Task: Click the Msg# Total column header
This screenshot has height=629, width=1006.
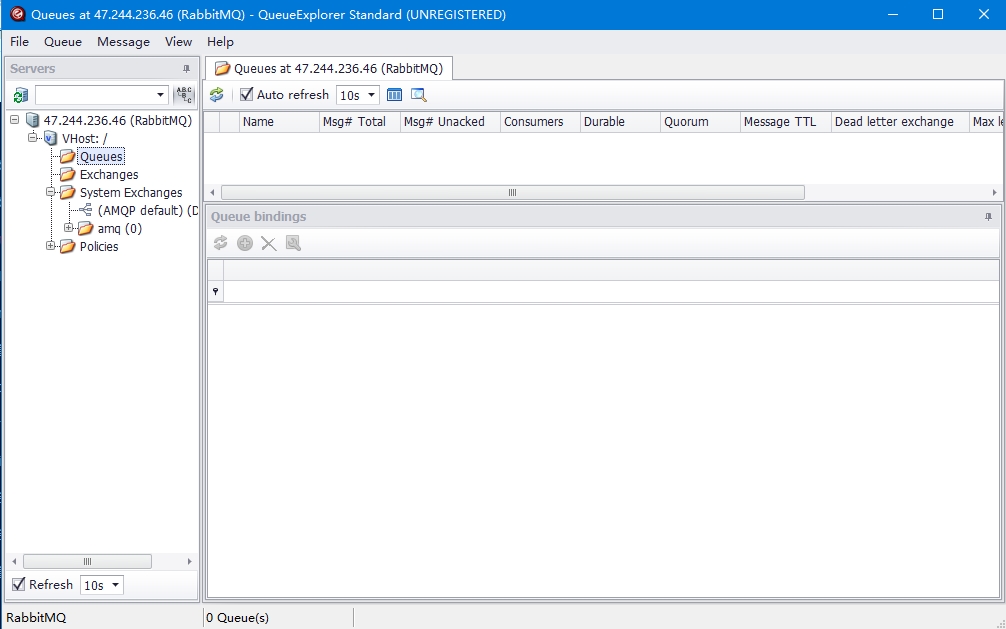Action: [x=358, y=122]
